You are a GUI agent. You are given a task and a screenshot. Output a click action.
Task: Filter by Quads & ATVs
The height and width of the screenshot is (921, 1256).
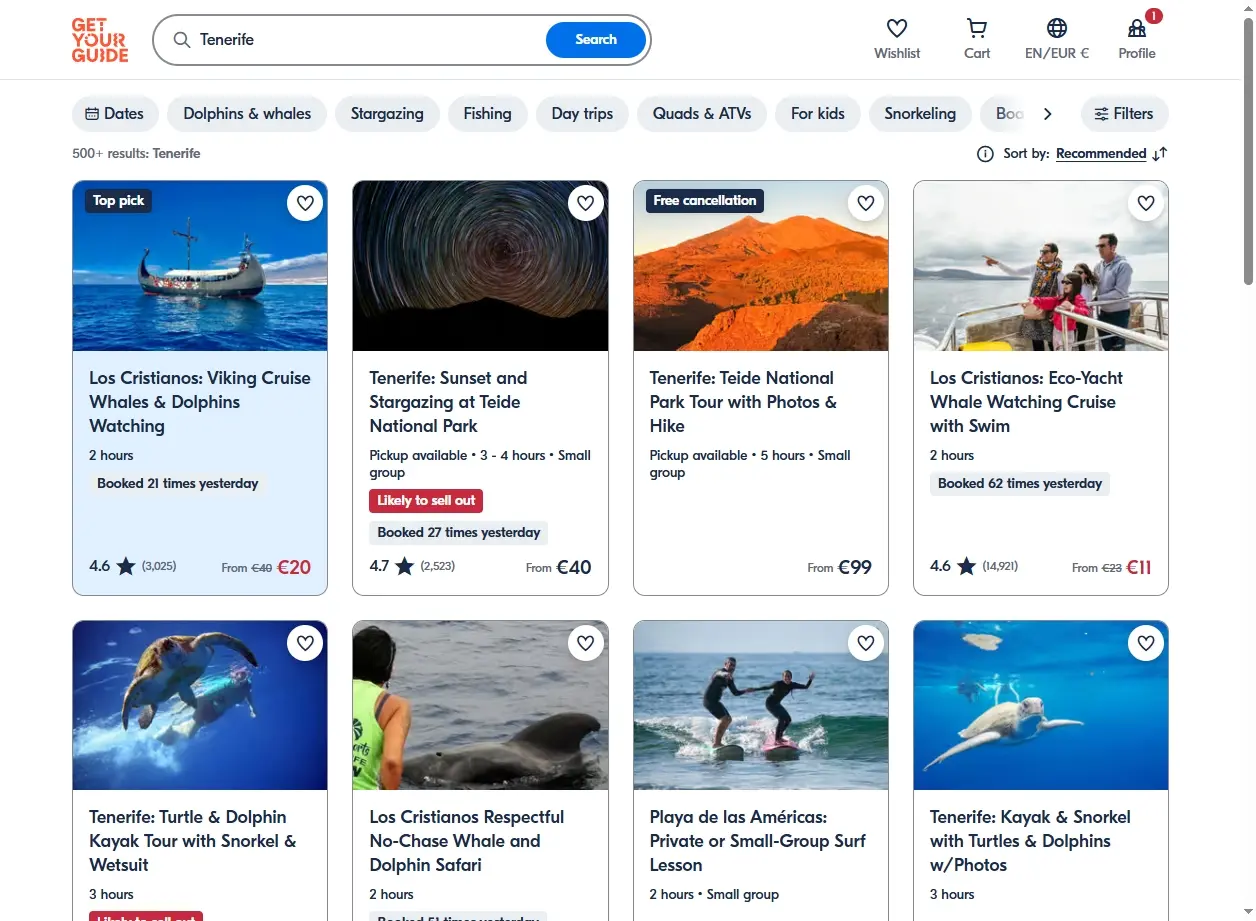click(702, 114)
